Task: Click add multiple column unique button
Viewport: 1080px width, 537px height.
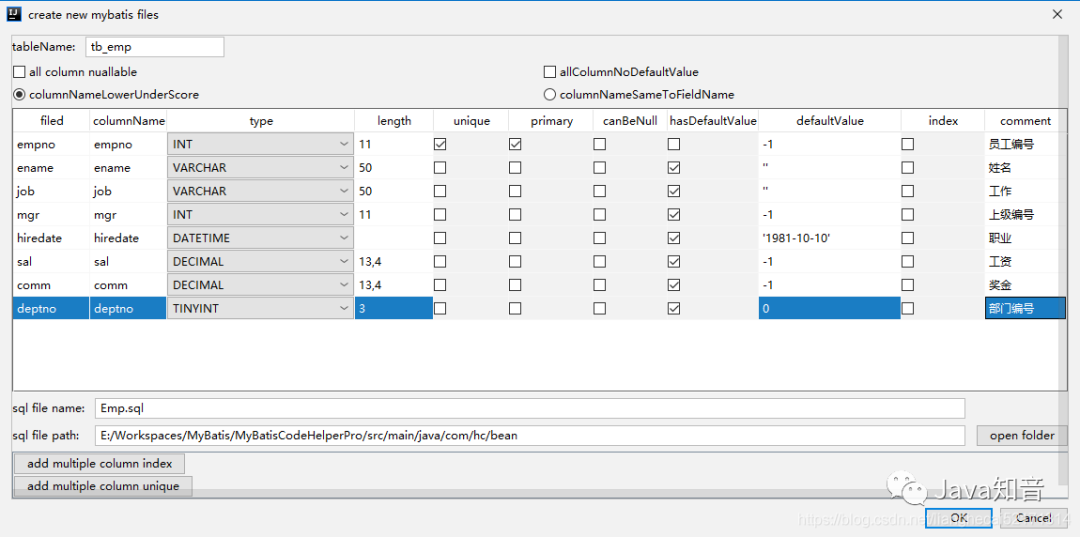Action: point(103,486)
